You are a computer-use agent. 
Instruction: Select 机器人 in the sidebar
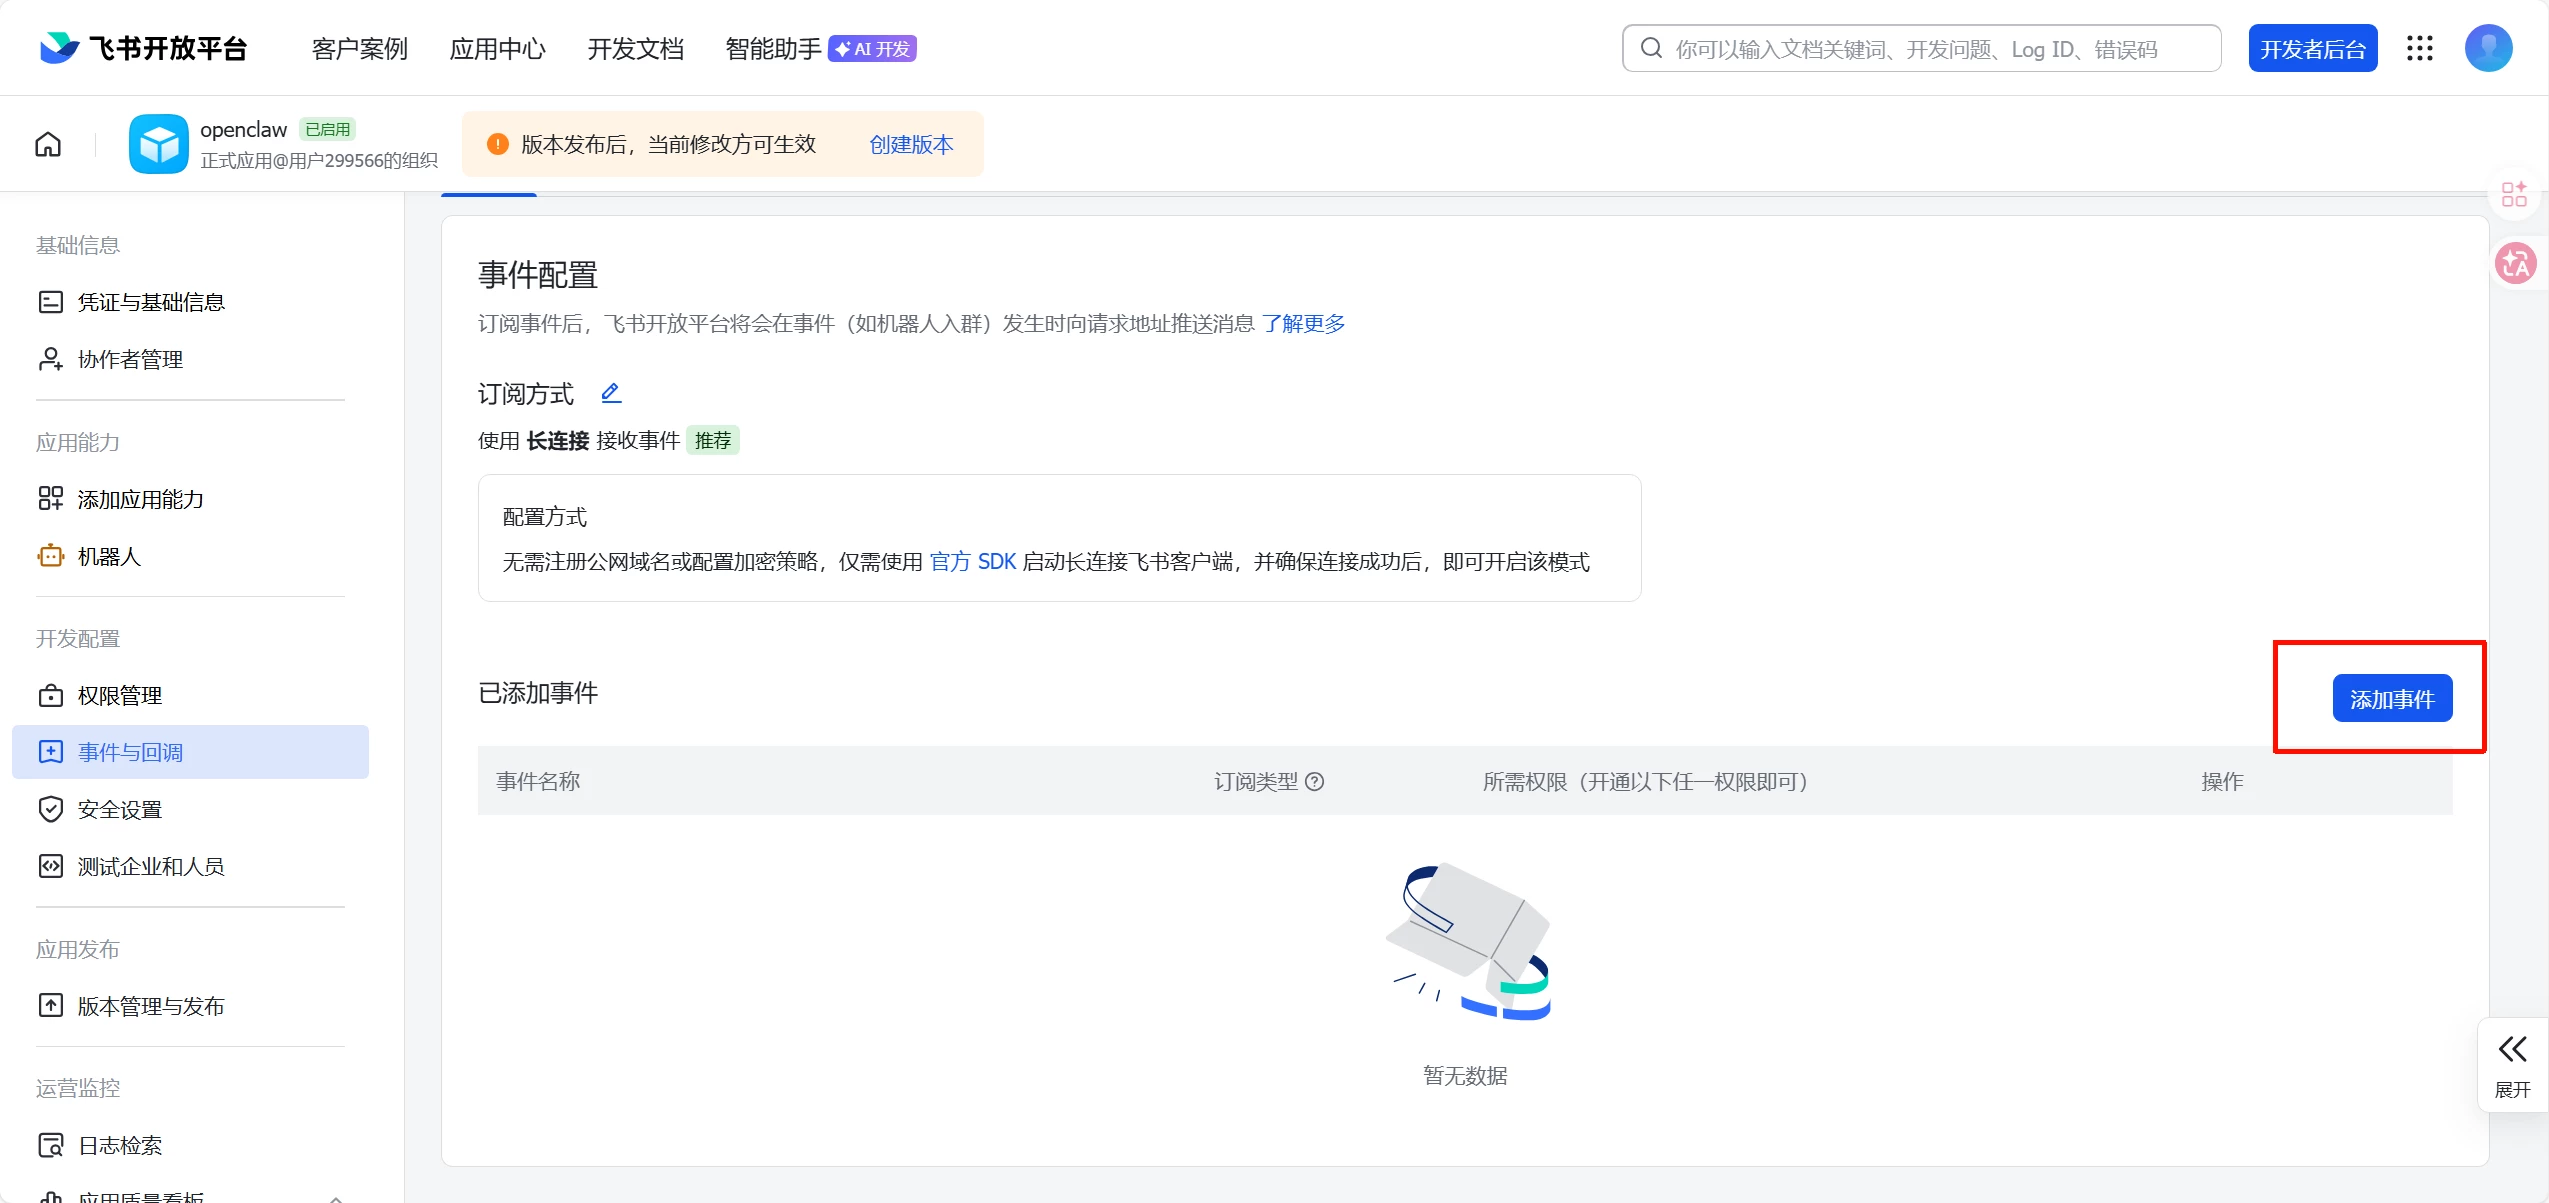tap(109, 556)
